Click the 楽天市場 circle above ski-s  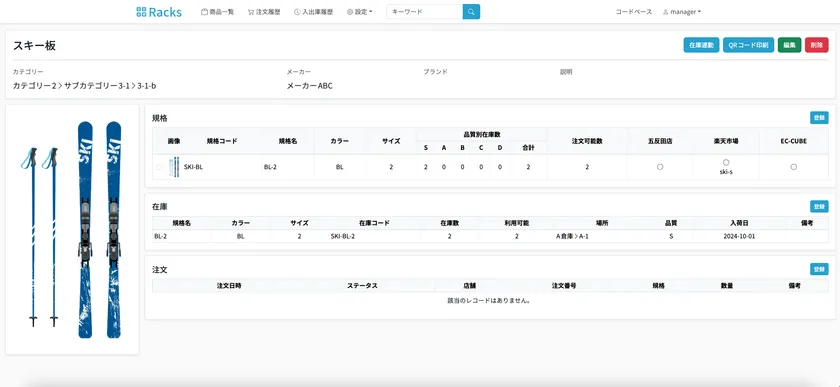pyautogui.click(x=726, y=162)
